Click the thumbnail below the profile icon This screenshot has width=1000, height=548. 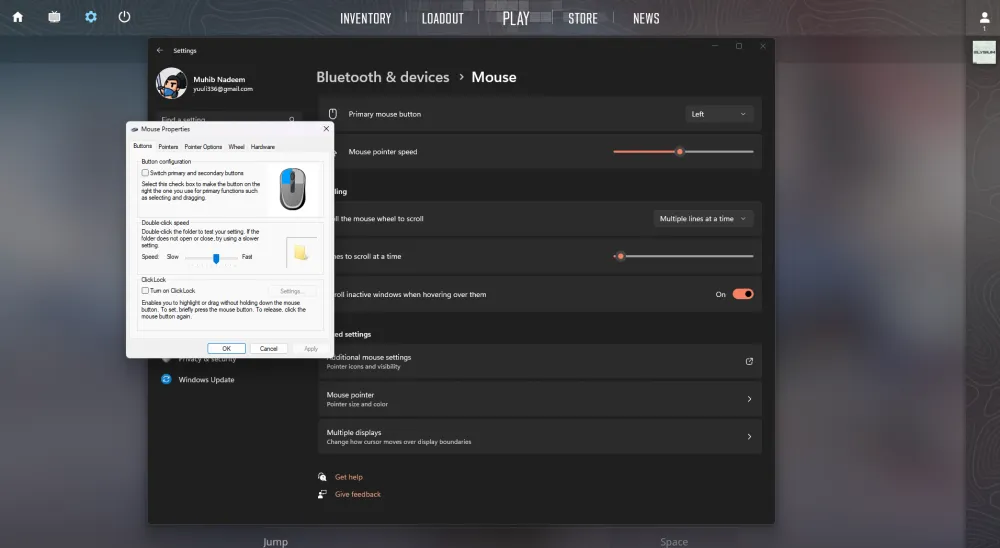coord(984,52)
